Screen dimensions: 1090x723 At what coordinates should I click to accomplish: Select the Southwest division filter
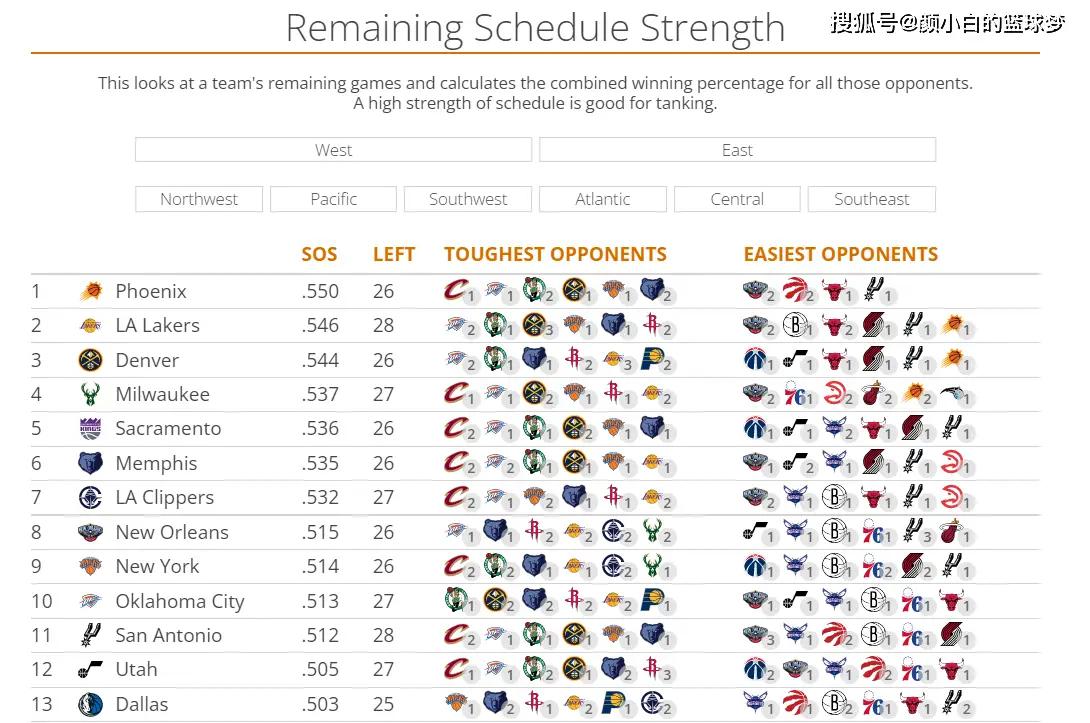click(468, 200)
